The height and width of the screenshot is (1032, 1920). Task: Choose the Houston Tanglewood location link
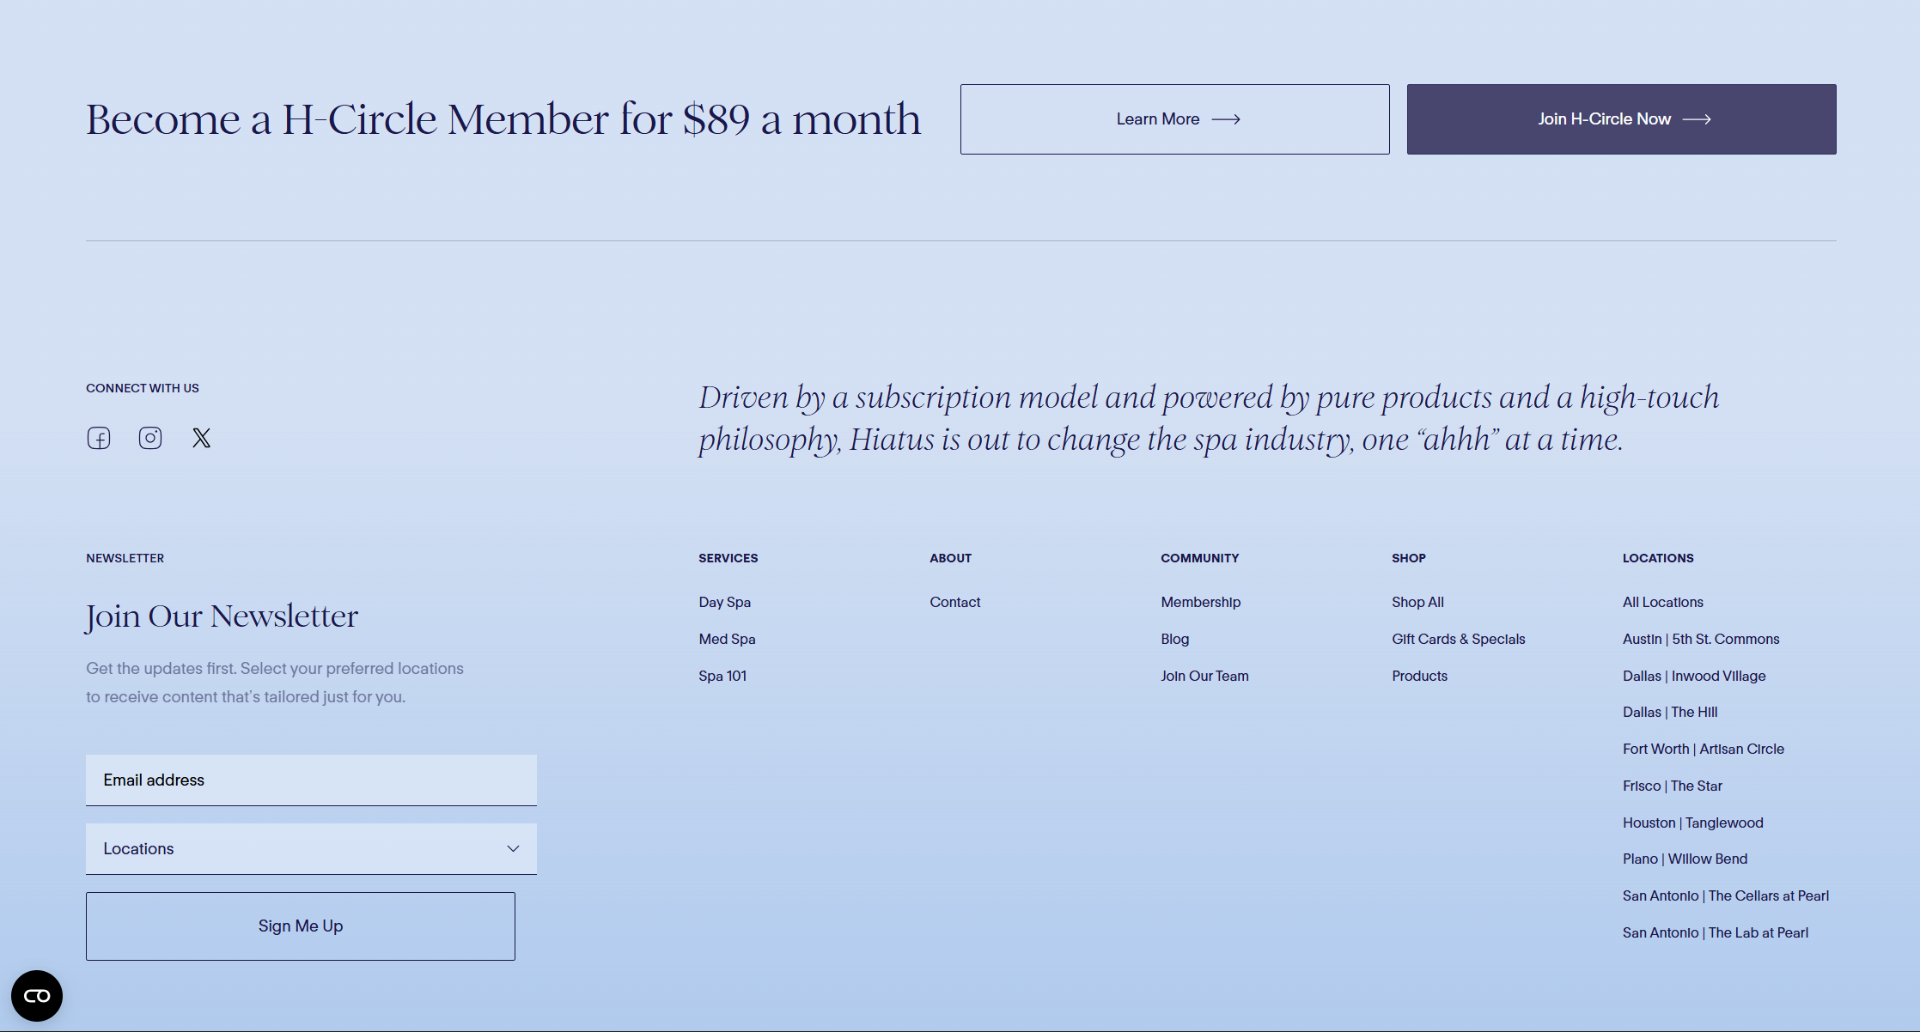pyautogui.click(x=1693, y=823)
